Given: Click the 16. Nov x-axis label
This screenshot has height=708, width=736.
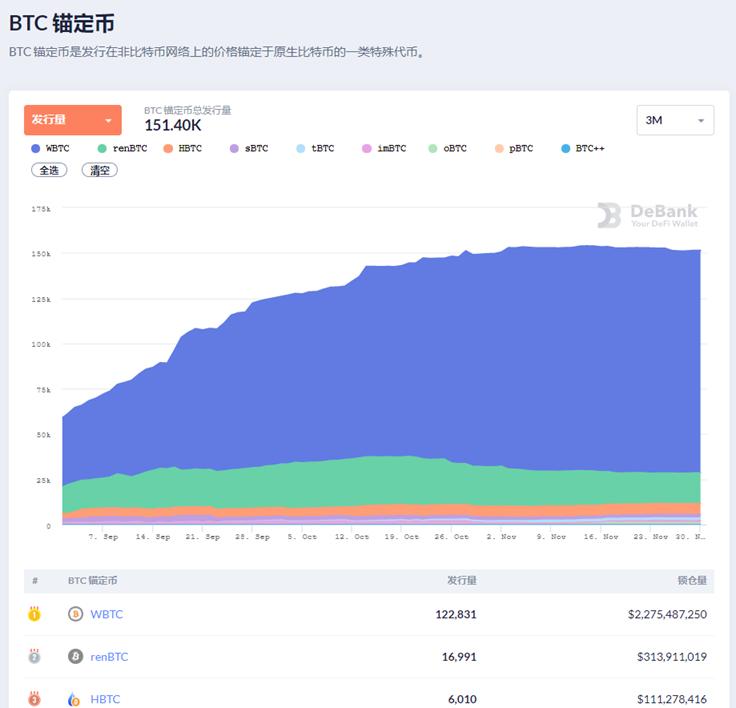Looking at the screenshot, I should tap(601, 537).
